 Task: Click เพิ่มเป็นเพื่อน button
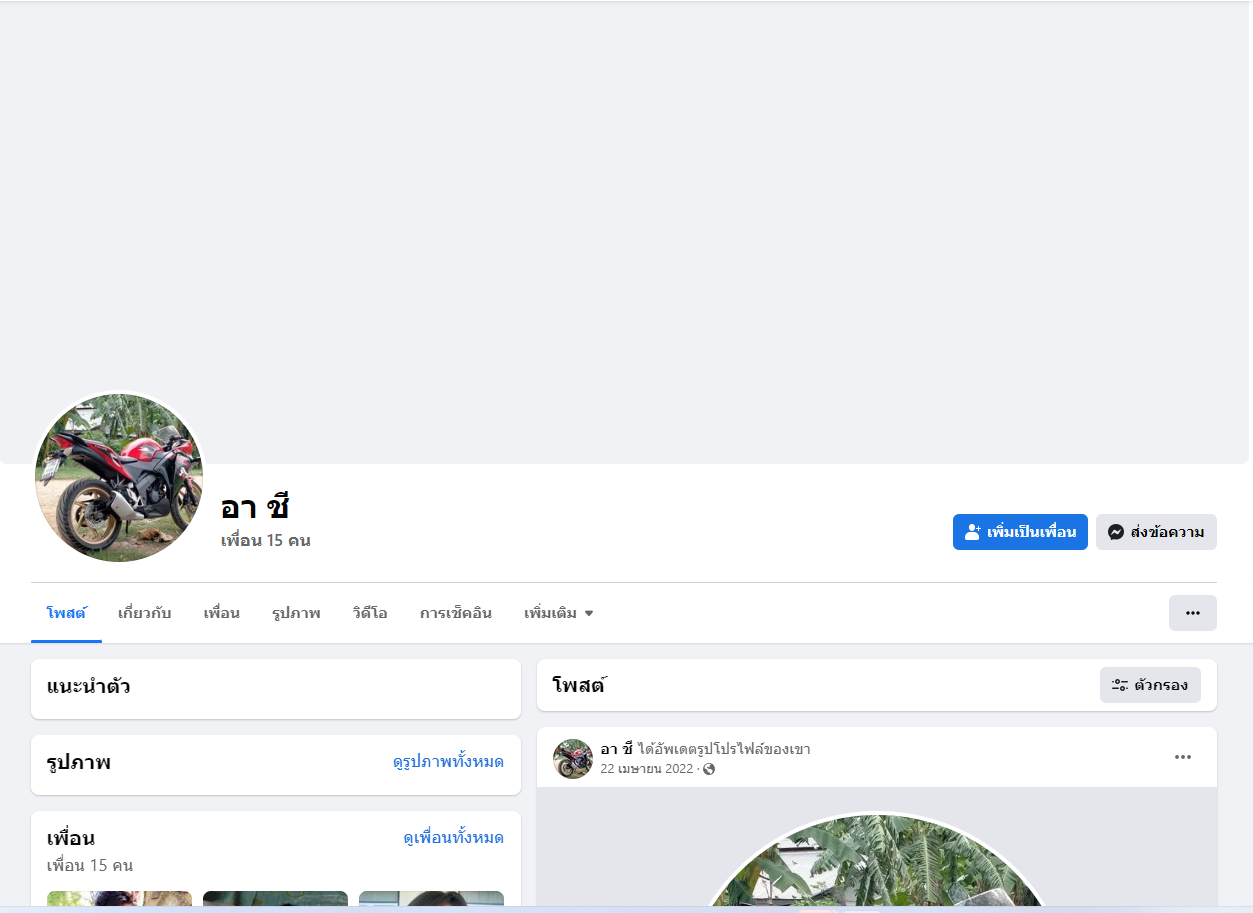pyautogui.click(x=1020, y=532)
